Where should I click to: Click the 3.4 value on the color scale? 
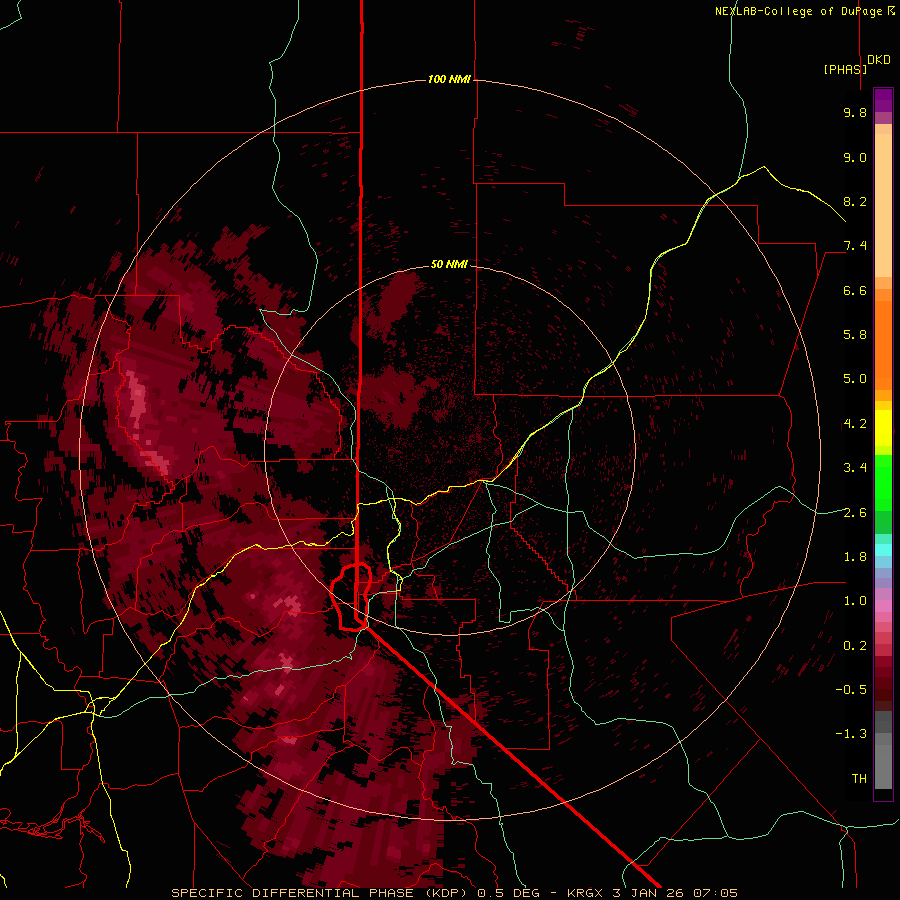855,468
